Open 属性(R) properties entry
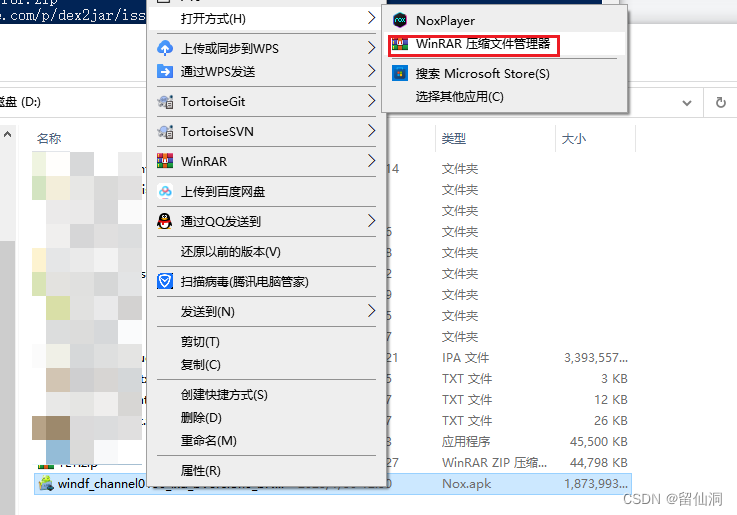 pyautogui.click(x=266, y=471)
